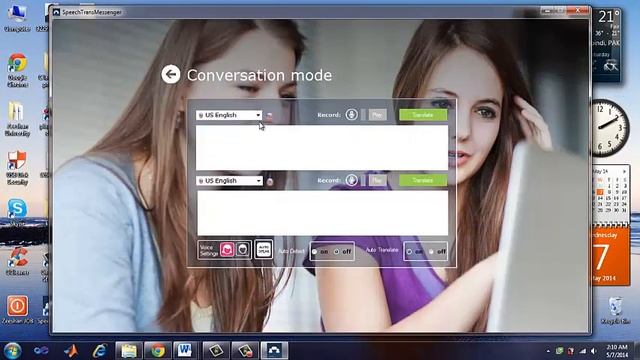The width and height of the screenshot is (640, 360).
Task: Select the dark male voice icon
Action: tap(243, 249)
